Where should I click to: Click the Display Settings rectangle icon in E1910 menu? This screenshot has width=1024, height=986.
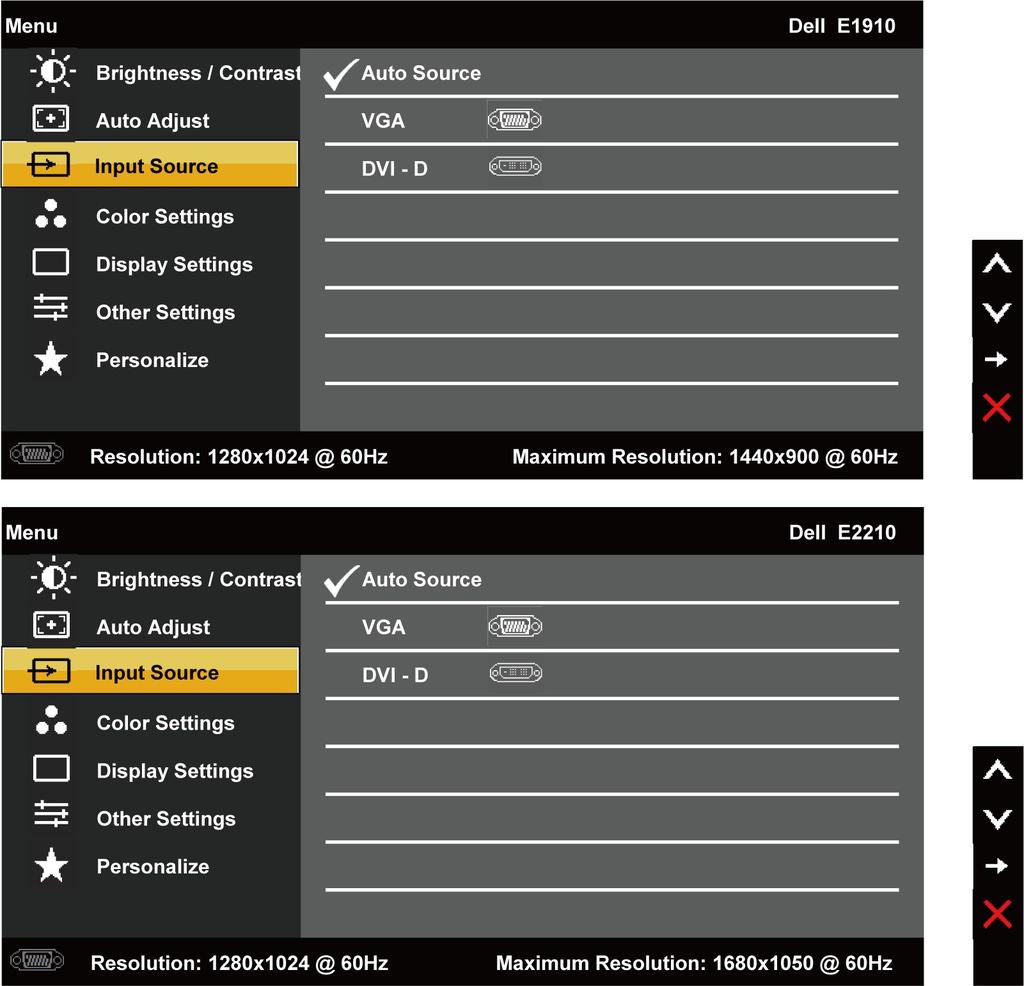click(51, 262)
